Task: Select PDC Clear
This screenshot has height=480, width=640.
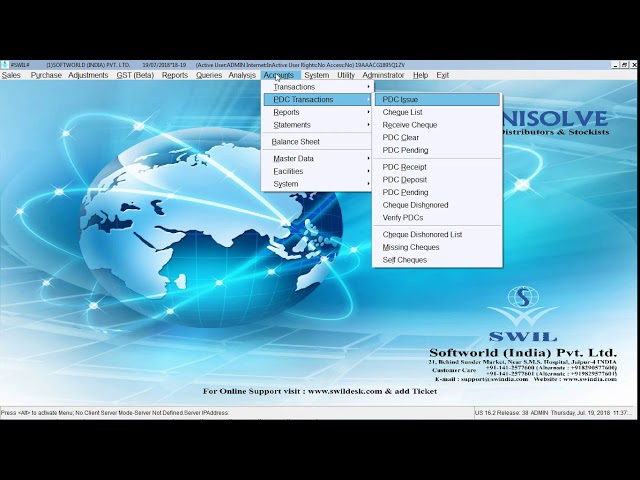Action: tap(437, 138)
